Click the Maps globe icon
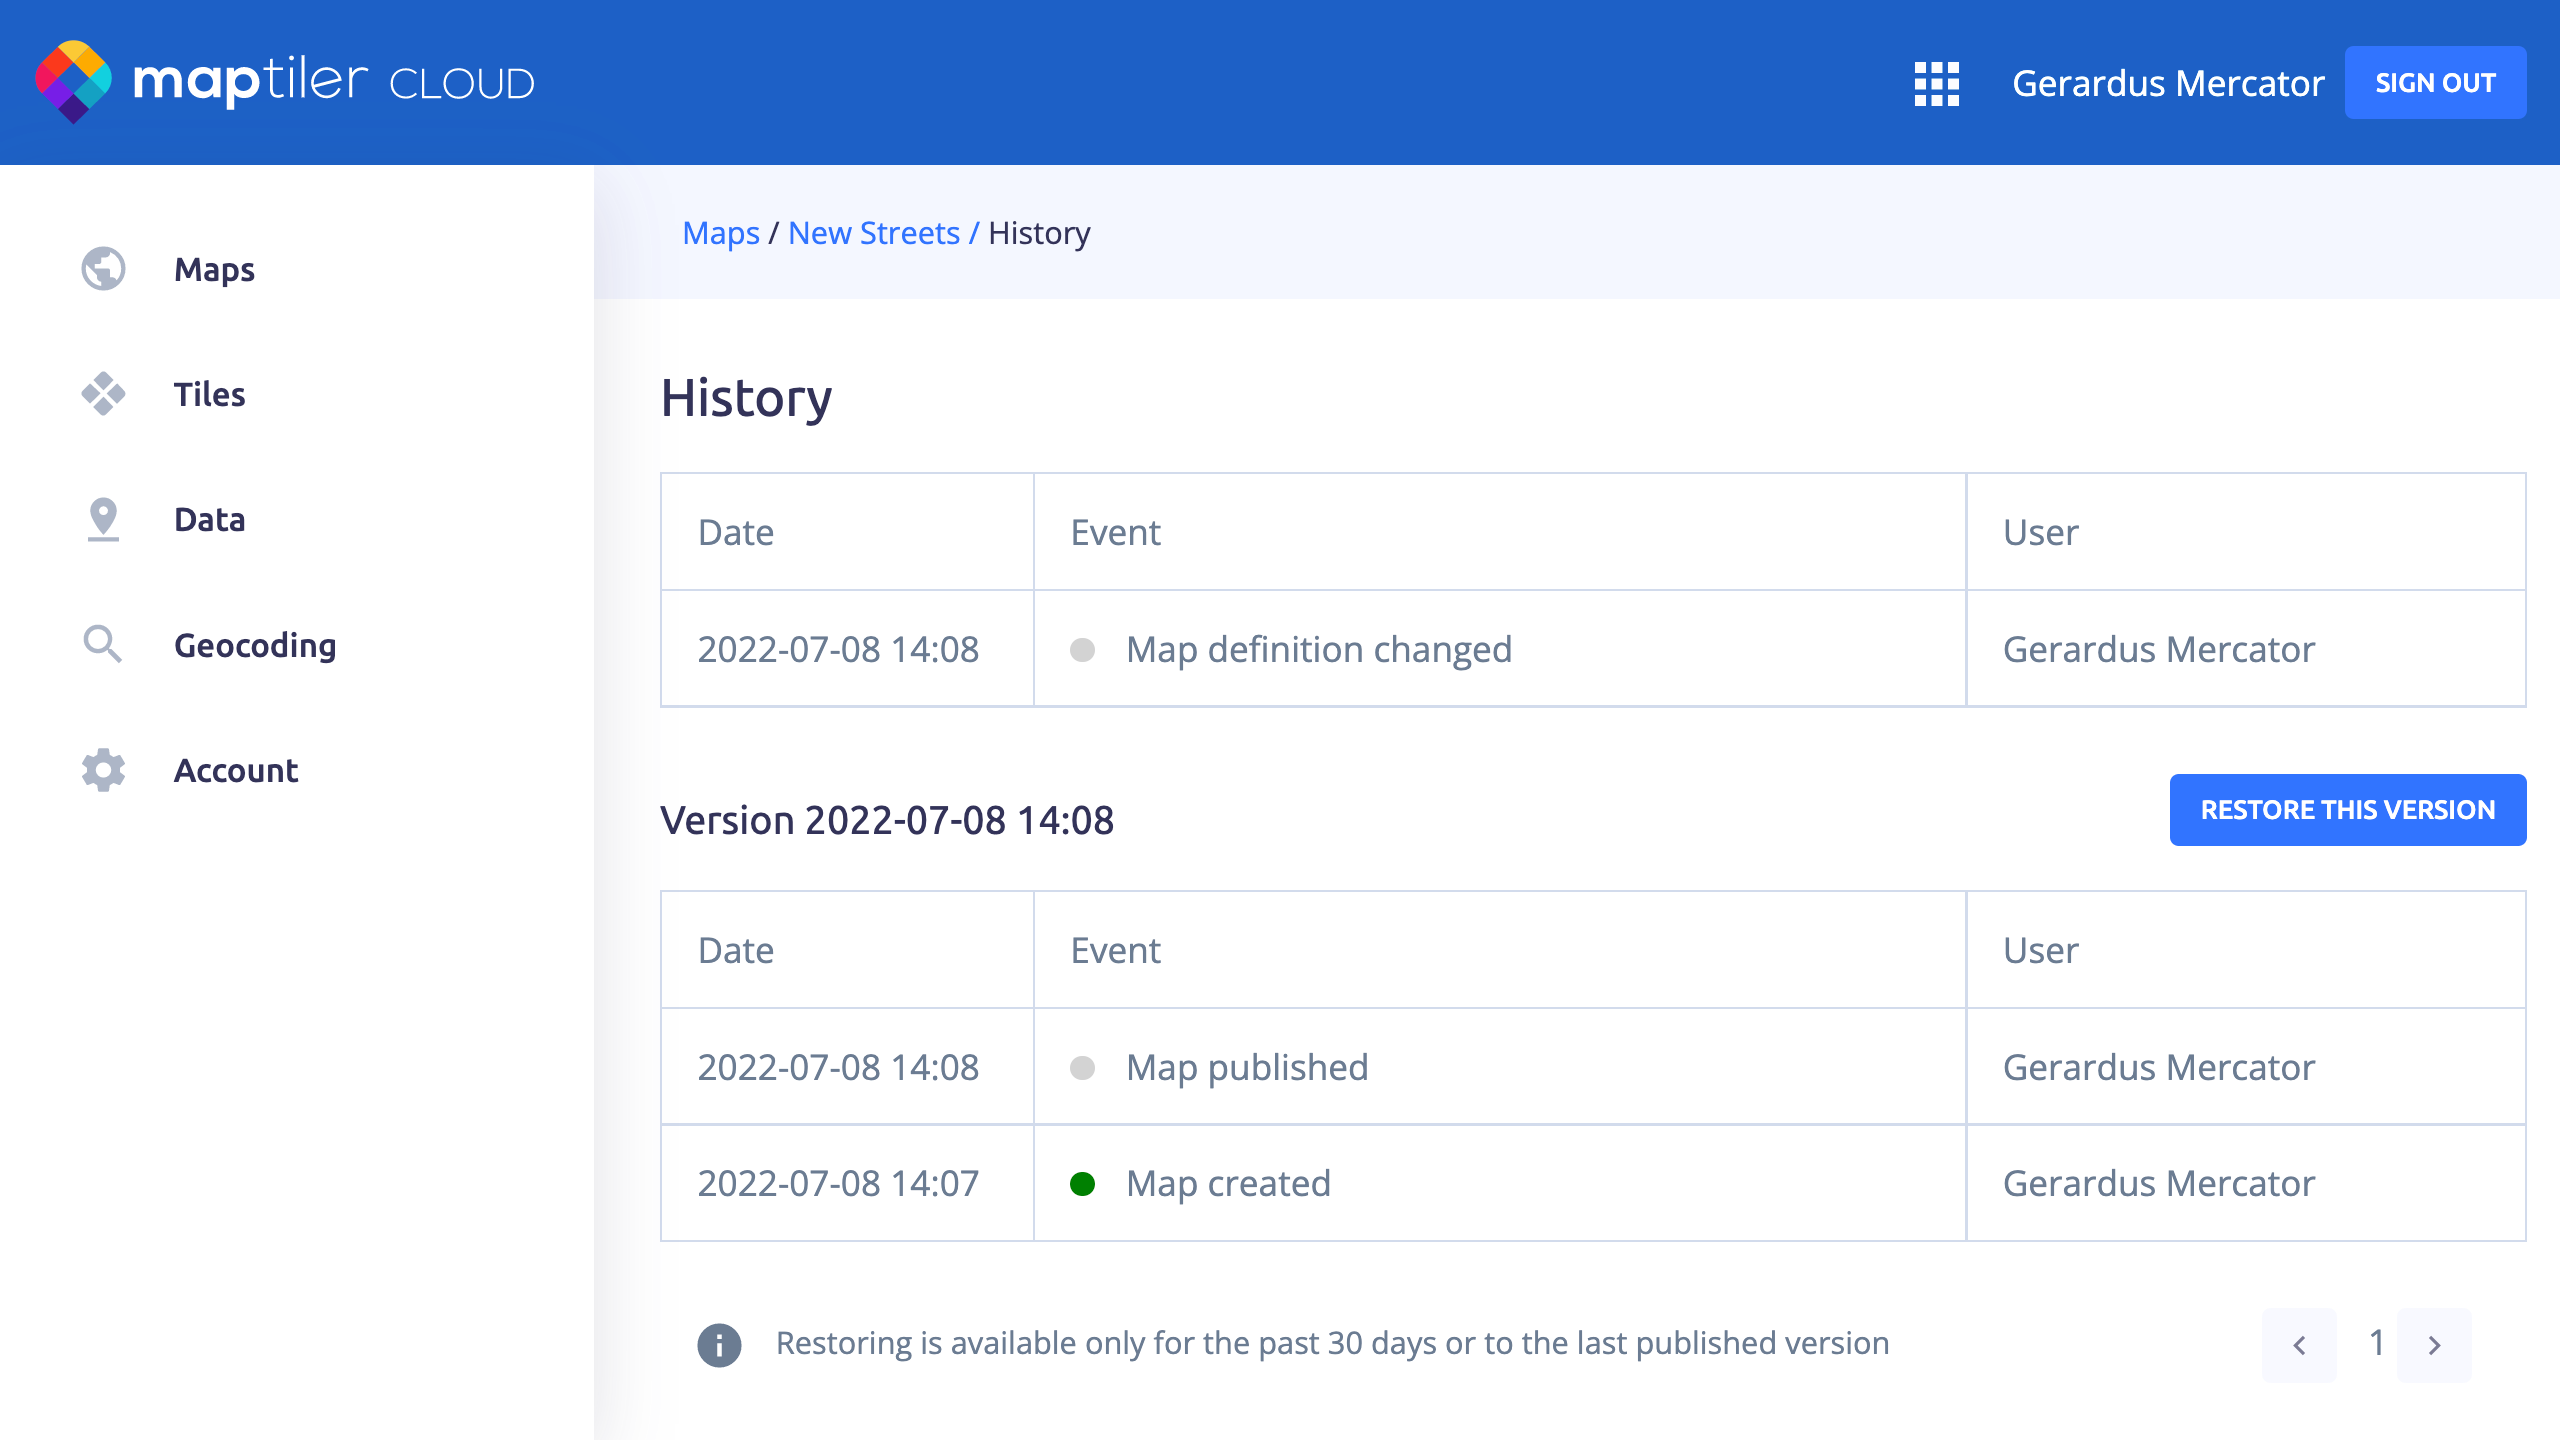Viewport: 2560px width, 1440px height. (x=103, y=269)
